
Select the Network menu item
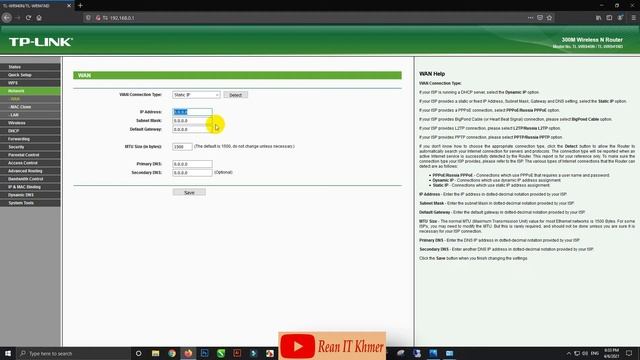[x=30, y=91]
